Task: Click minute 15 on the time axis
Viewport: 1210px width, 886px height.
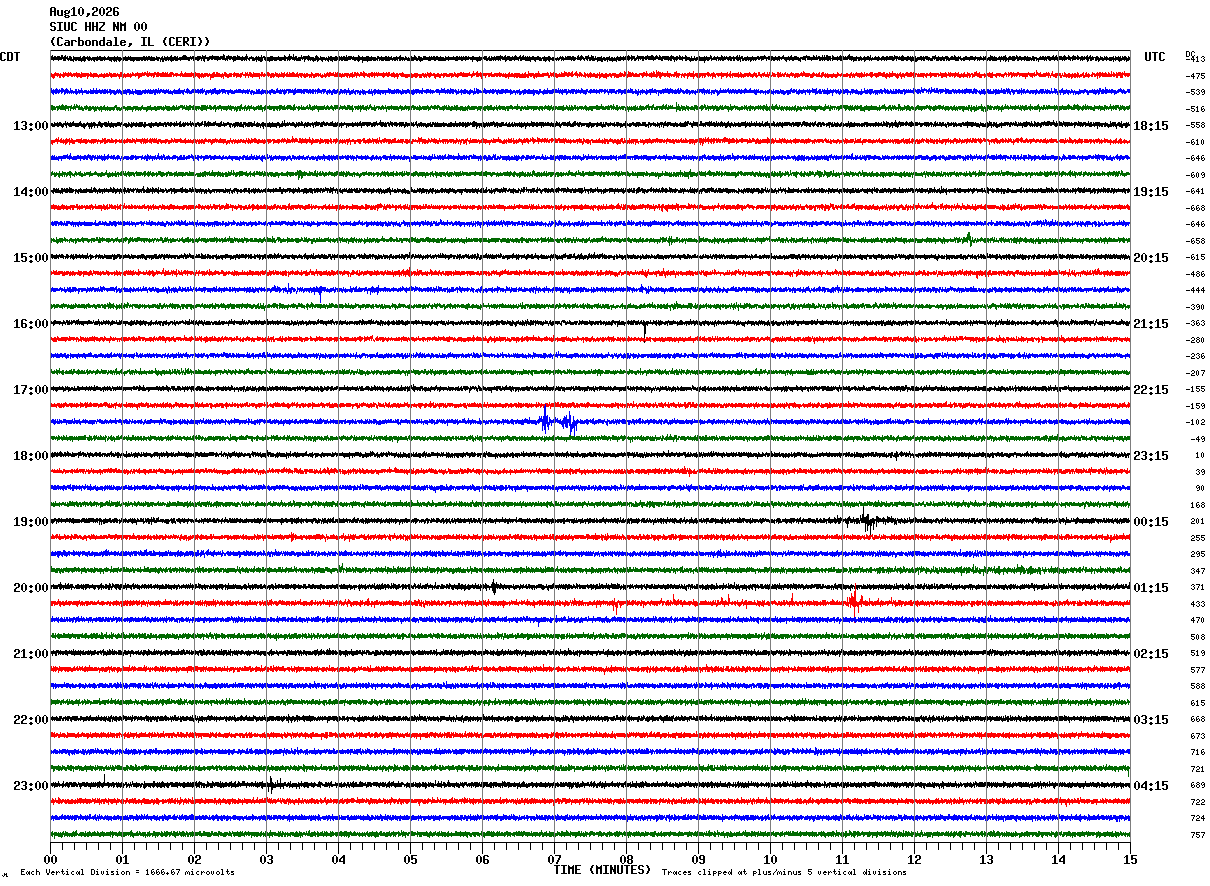Action: (x=1129, y=859)
